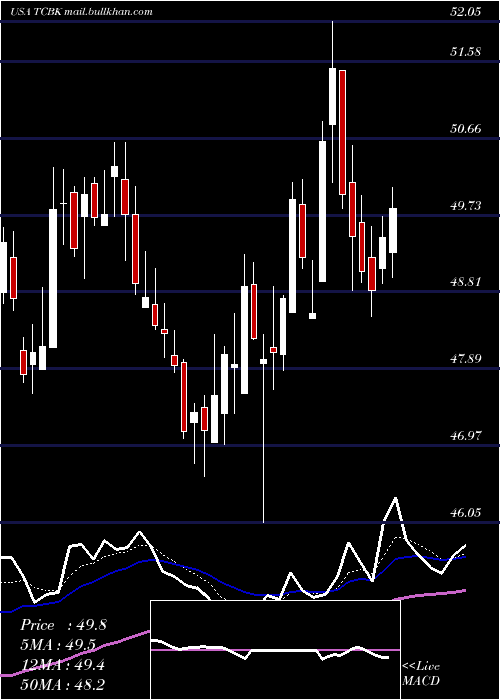Viewport: 500px width, 700px height.
Task: Click the 50.66 price axis label
Action: click(466, 129)
